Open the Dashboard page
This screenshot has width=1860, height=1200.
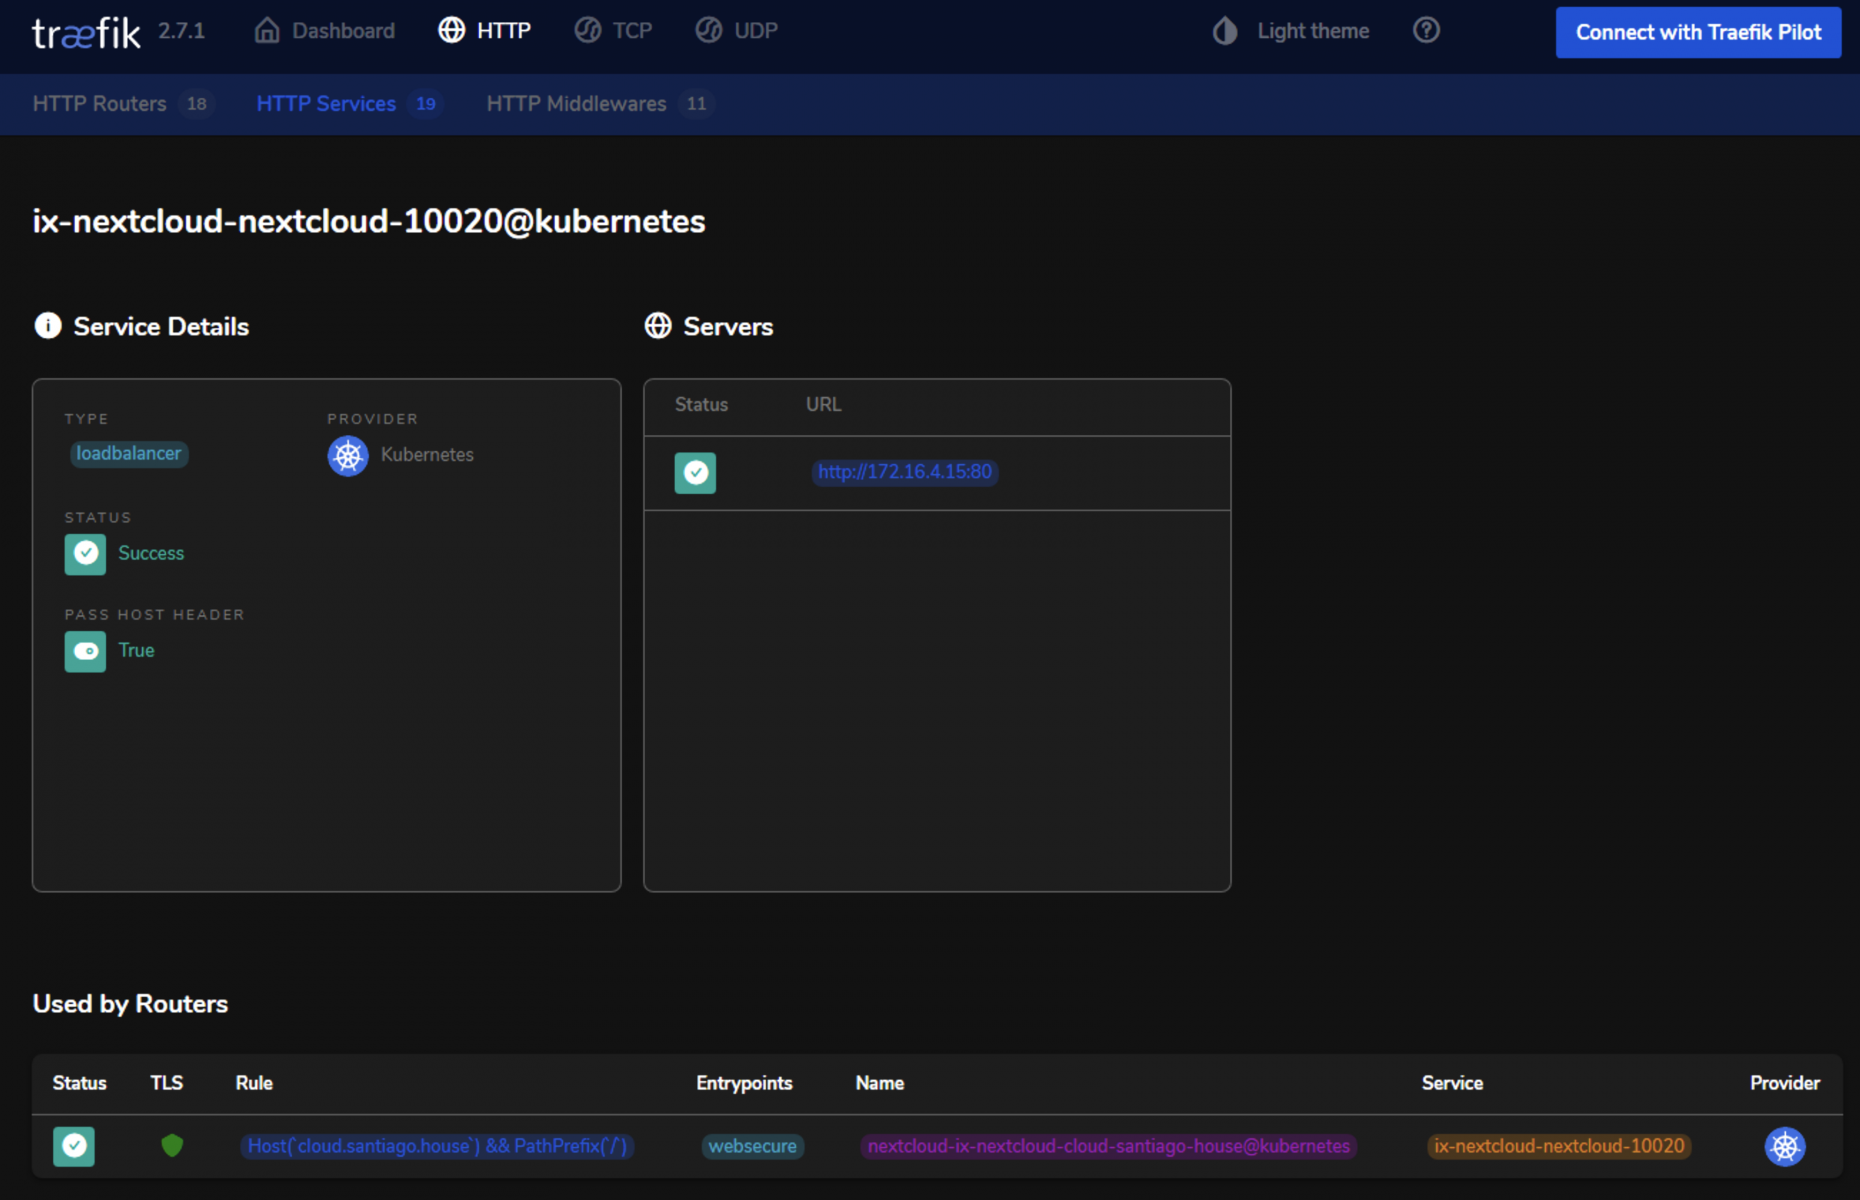click(325, 31)
